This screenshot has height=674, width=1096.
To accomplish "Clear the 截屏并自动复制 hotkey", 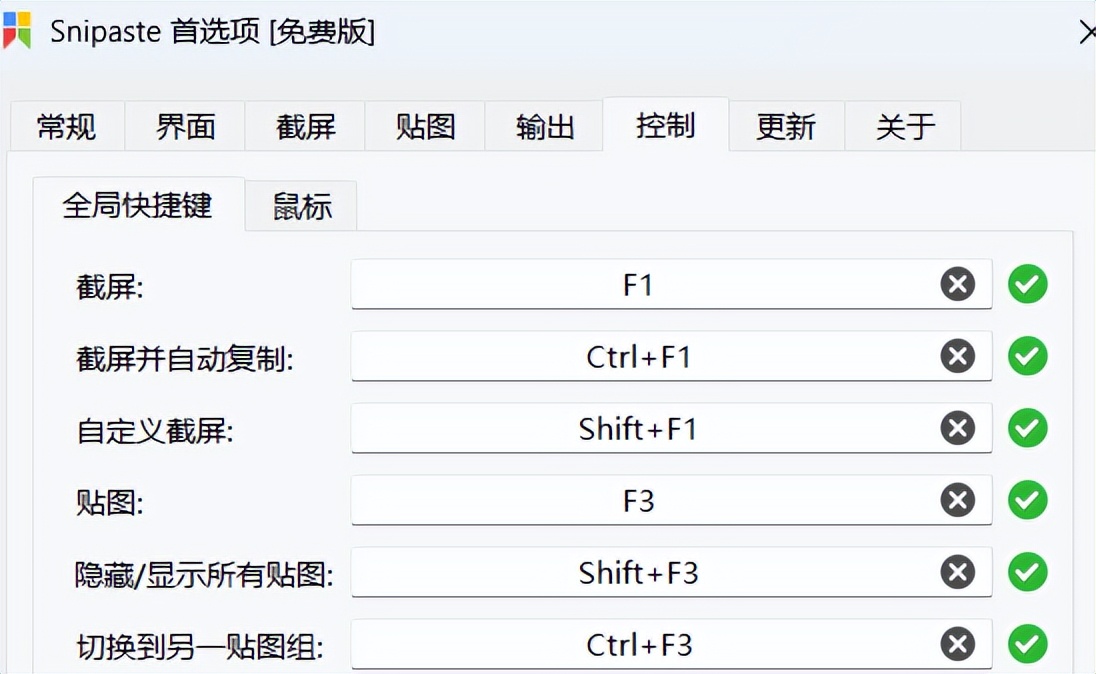I will [x=958, y=356].
